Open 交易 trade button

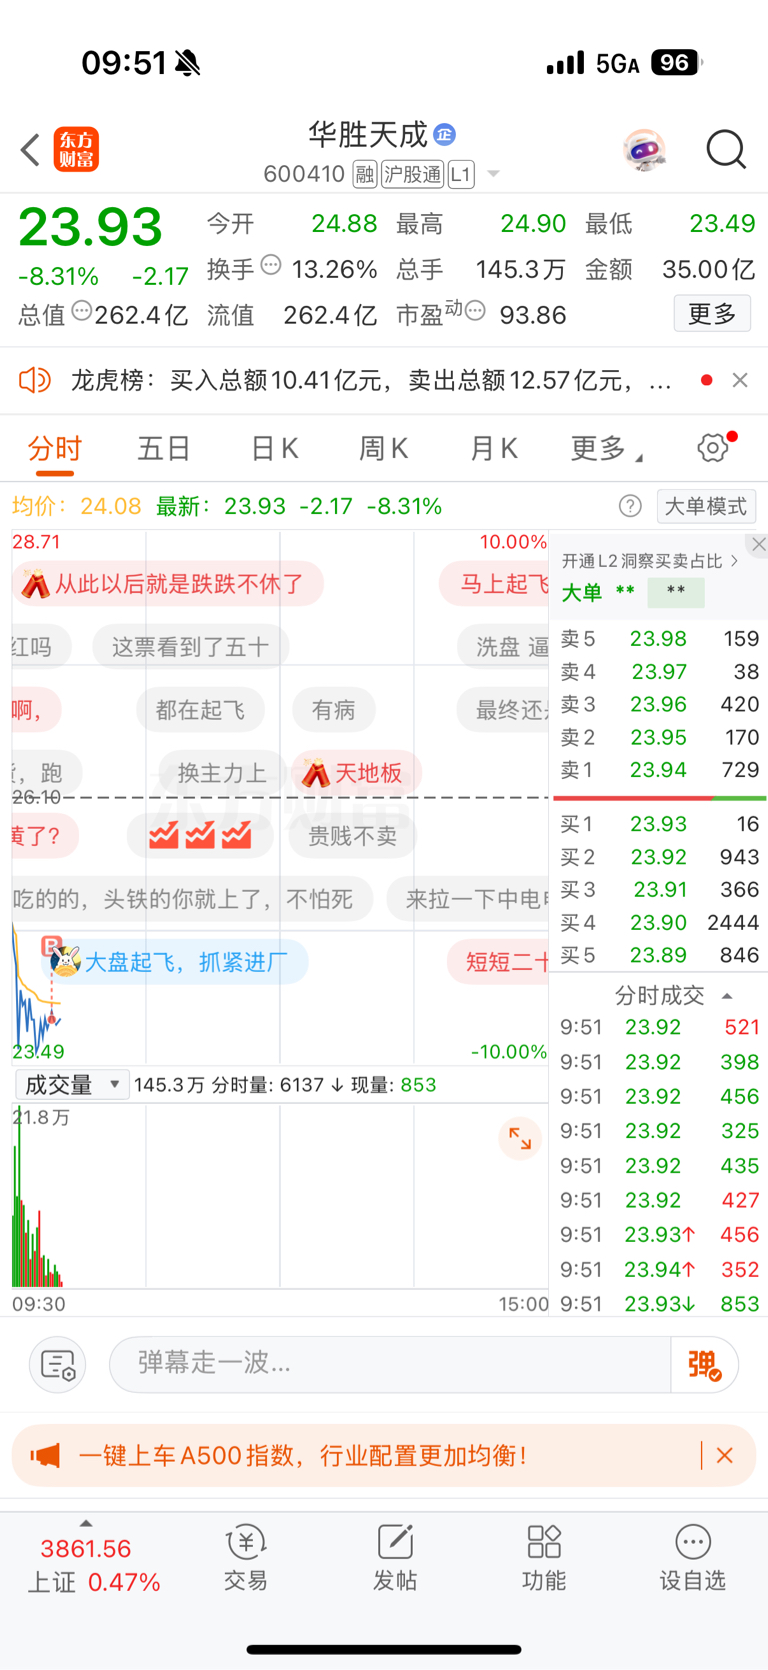click(x=245, y=1559)
